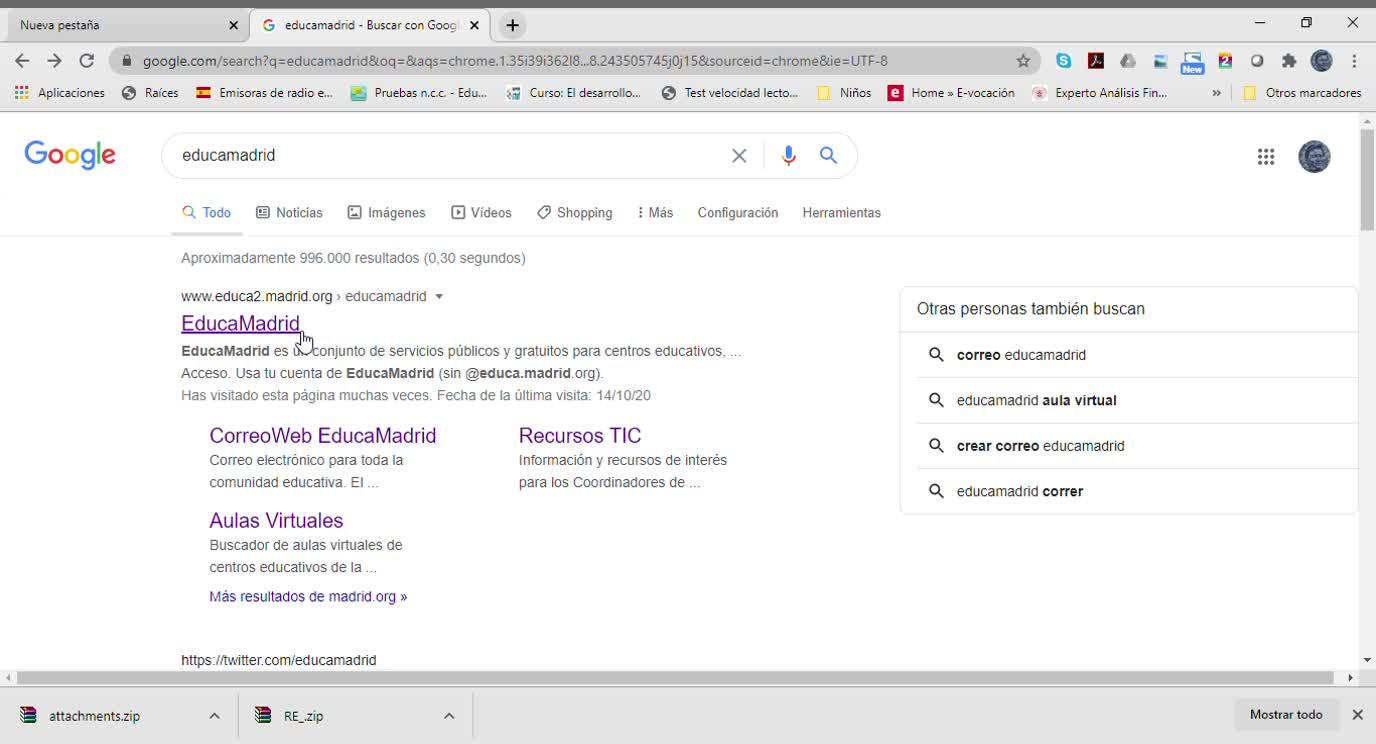The image size is (1376, 744).
Task: Open the CorreoWeb EducaMadrid link
Action: click(323, 435)
